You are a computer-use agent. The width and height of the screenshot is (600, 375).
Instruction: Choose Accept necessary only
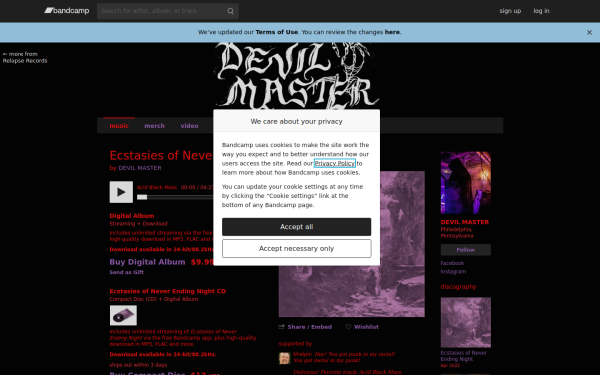coord(297,249)
